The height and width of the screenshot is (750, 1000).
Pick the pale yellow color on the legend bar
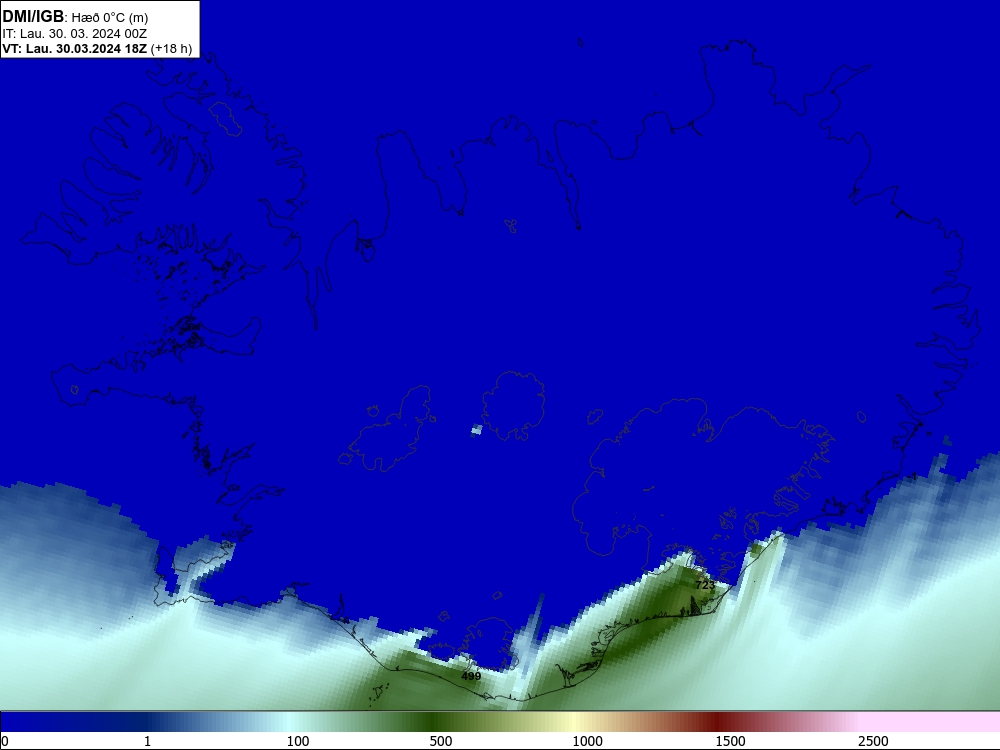[573, 722]
